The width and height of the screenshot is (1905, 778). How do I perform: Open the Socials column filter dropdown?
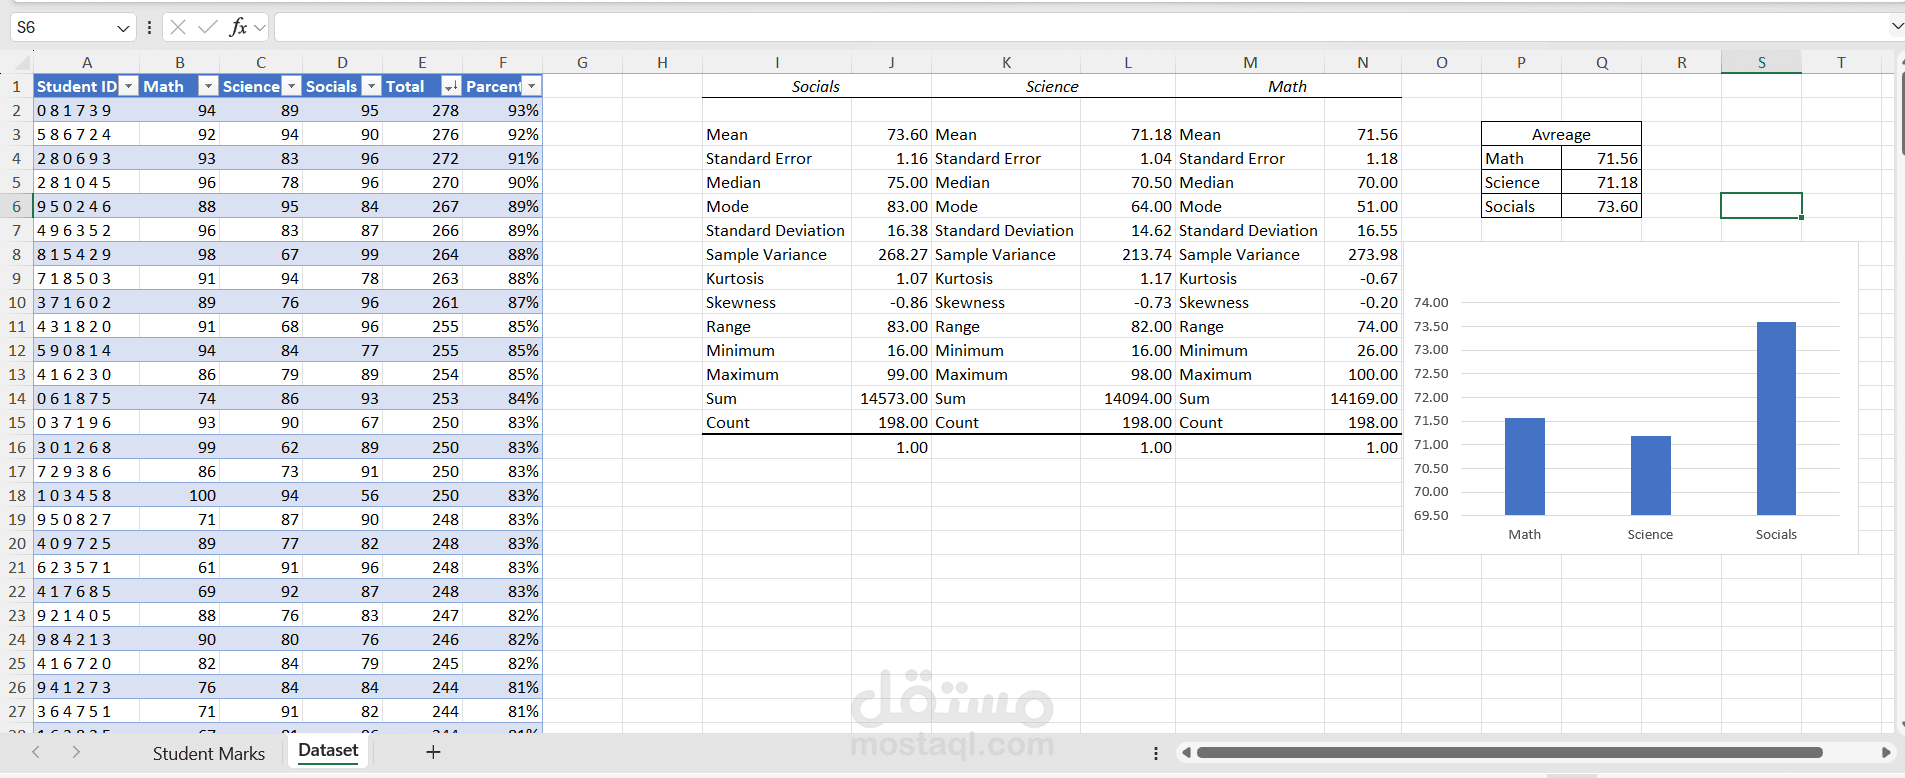[371, 86]
